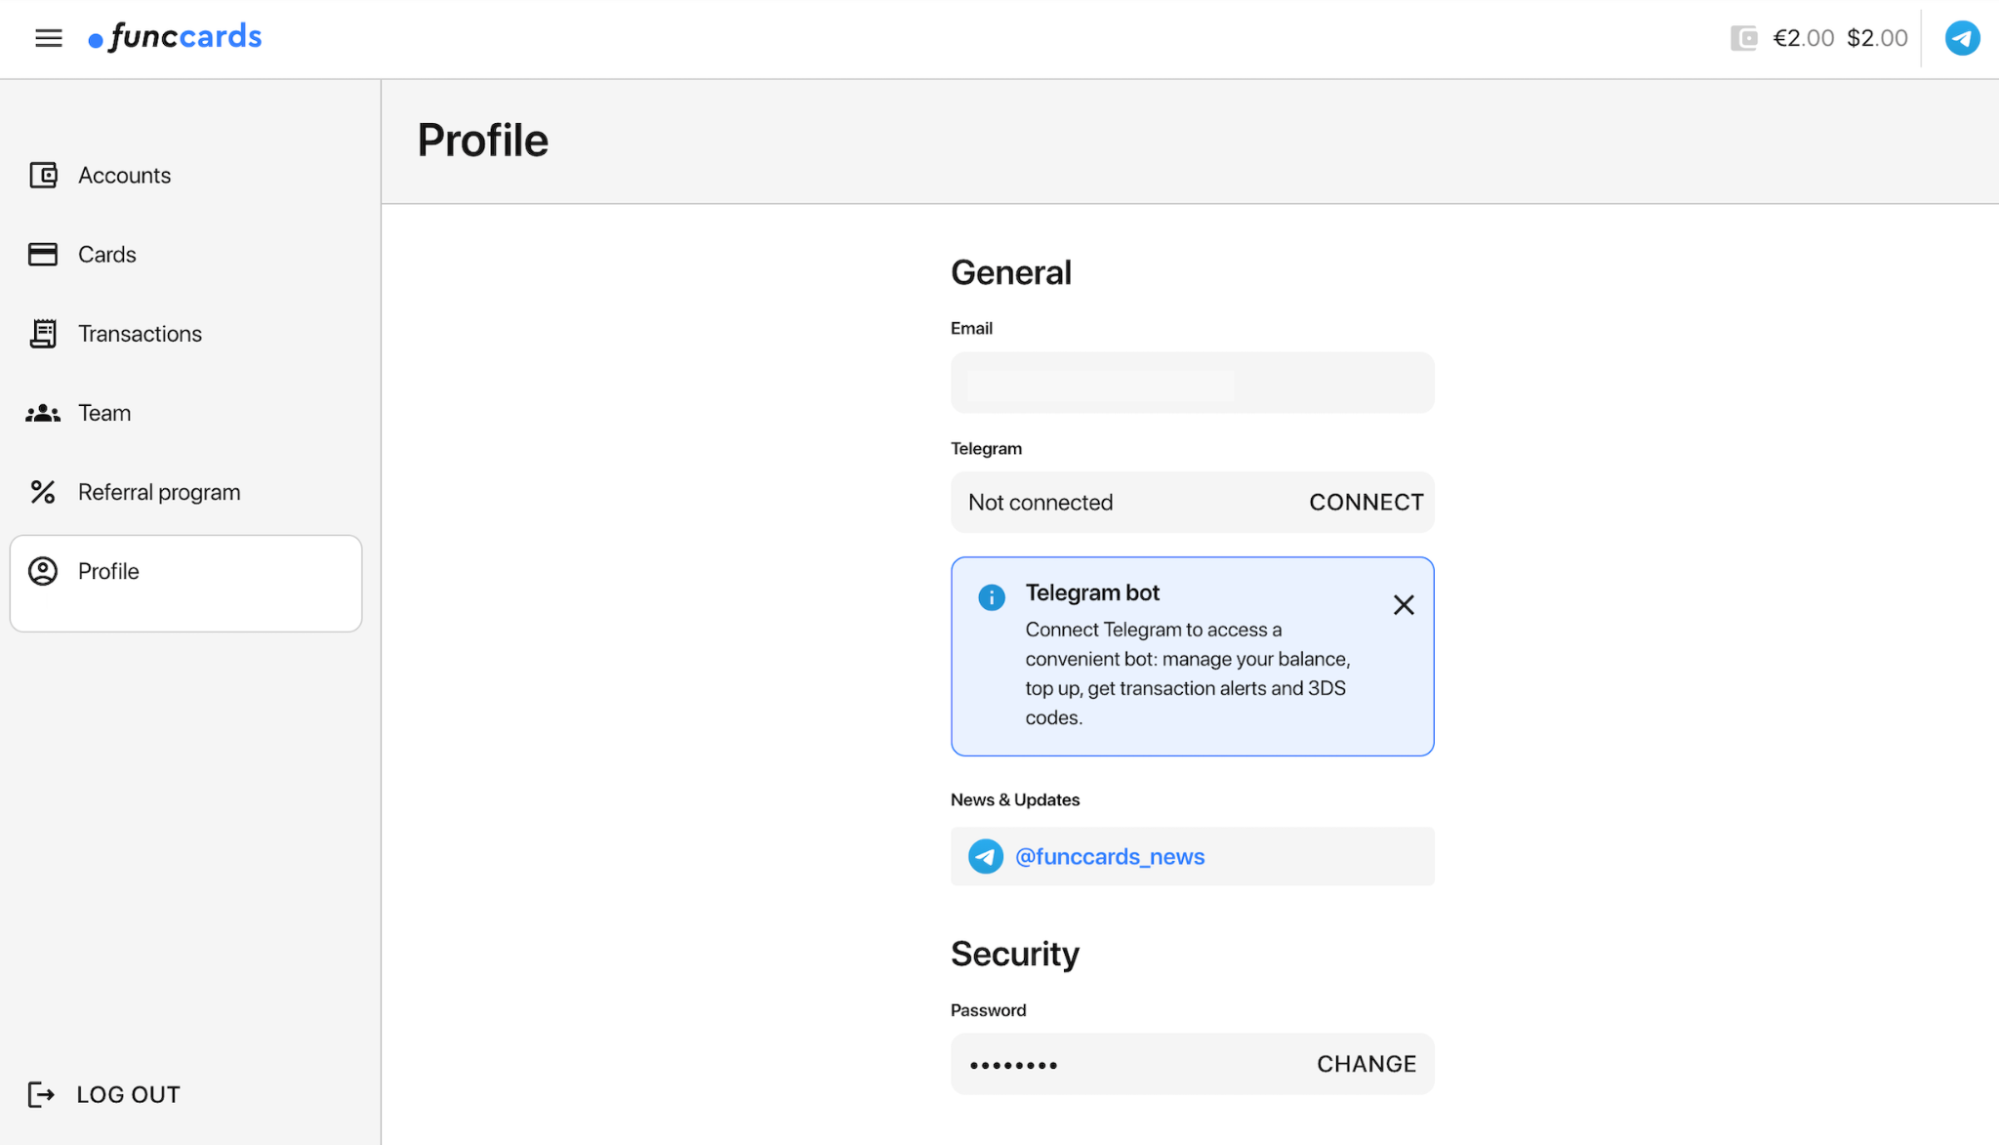Click the Accounts wallet icon in sidebar
Viewport: 1999px width, 1145px height.
click(43, 175)
